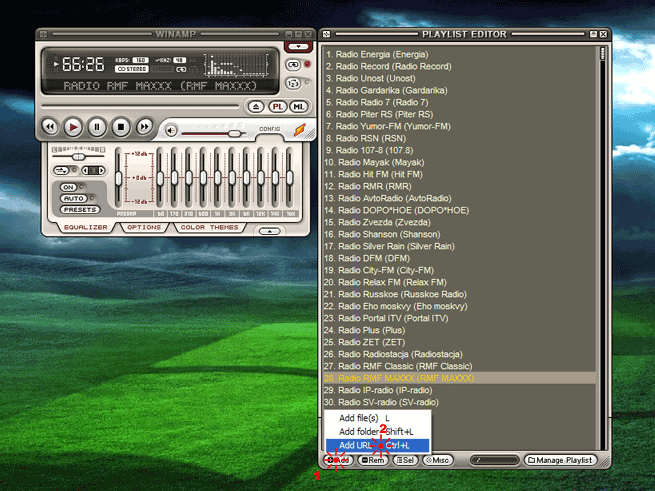Switch to the COLOR THEMES tab
Image resolution: width=655 pixels, height=491 pixels.
pyautogui.click(x=209, y=227)
